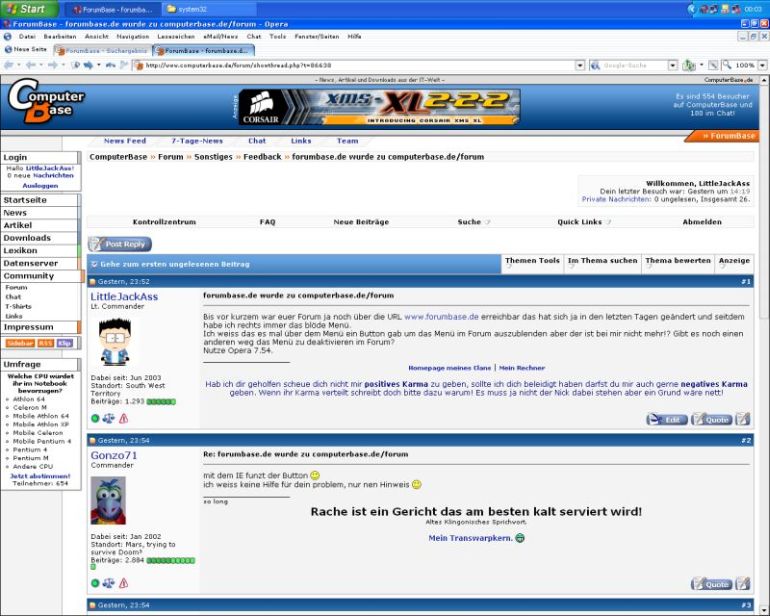Open the Navigation menu
The height and width of the screenshot is (616, 770).
click(133, 36)
